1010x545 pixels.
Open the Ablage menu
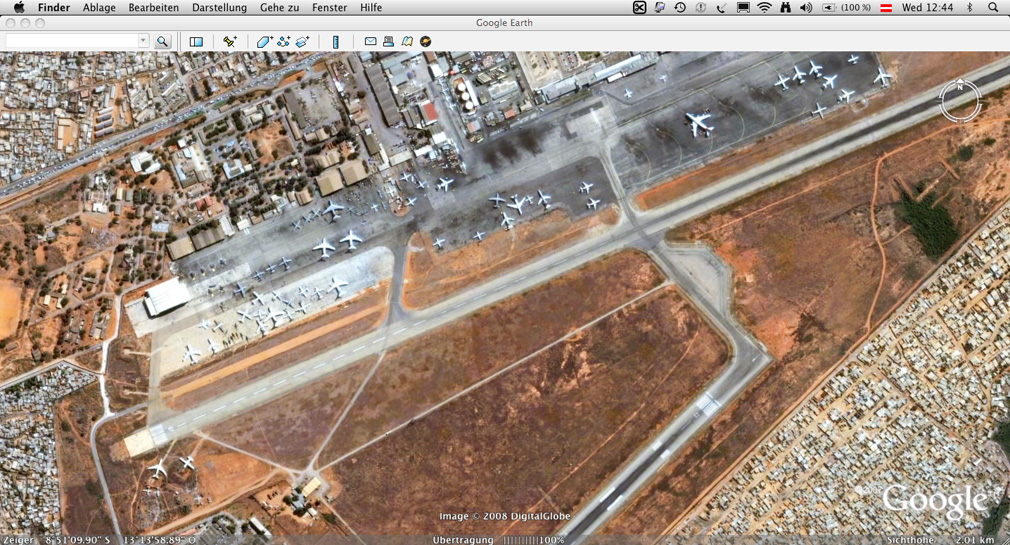pos(99,8)
